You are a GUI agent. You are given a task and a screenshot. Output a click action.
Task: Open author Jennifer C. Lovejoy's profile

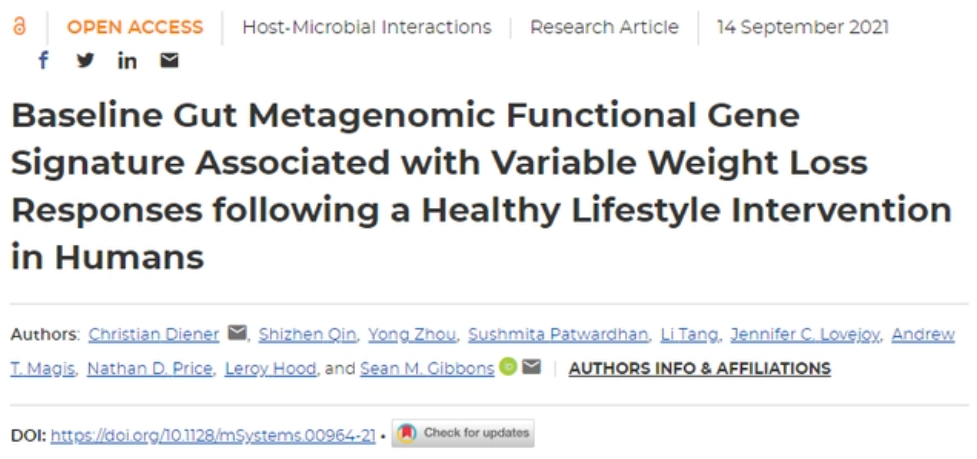(804, 334)
